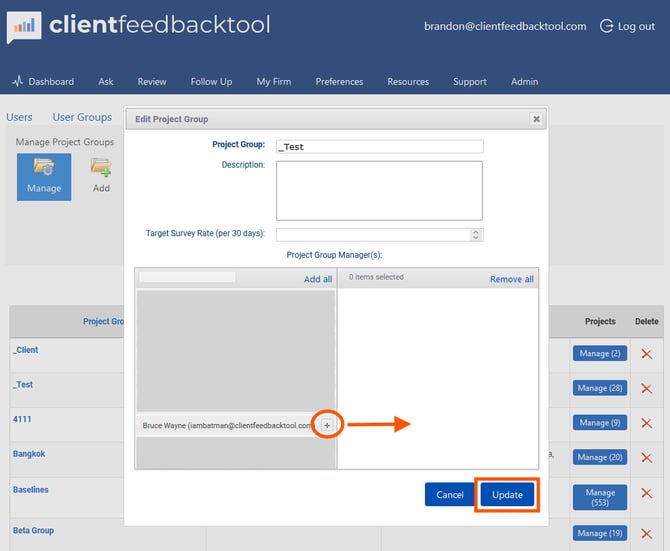Viewport: 670px width, 551px height.
Task: Add Bruce Wayne using plus icon
Action: click(327, 425)
